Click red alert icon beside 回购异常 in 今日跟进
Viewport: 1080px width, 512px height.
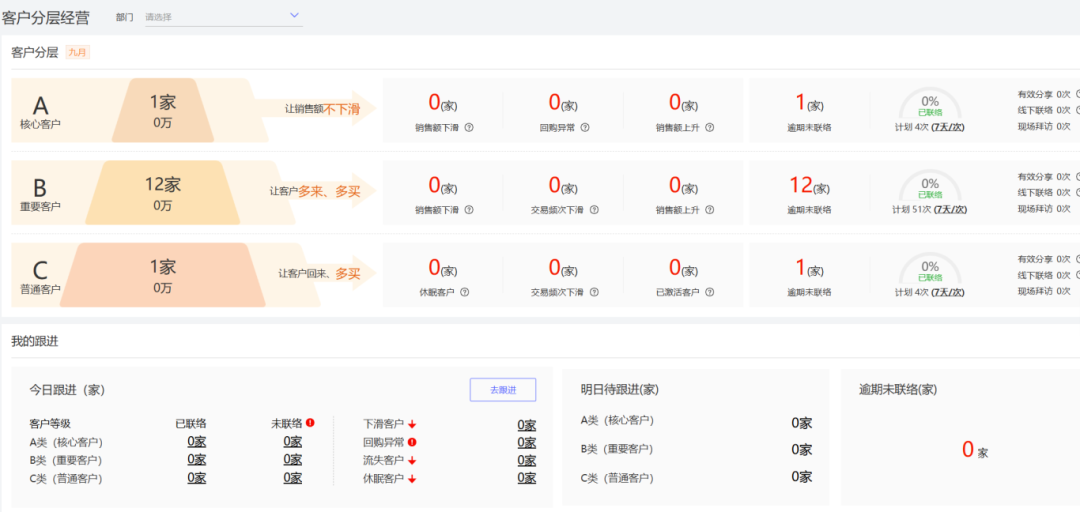point(411,442)
